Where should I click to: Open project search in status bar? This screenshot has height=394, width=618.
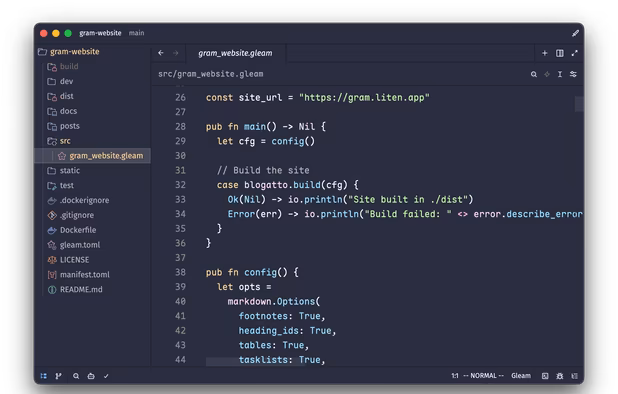[x=76, y=376]
